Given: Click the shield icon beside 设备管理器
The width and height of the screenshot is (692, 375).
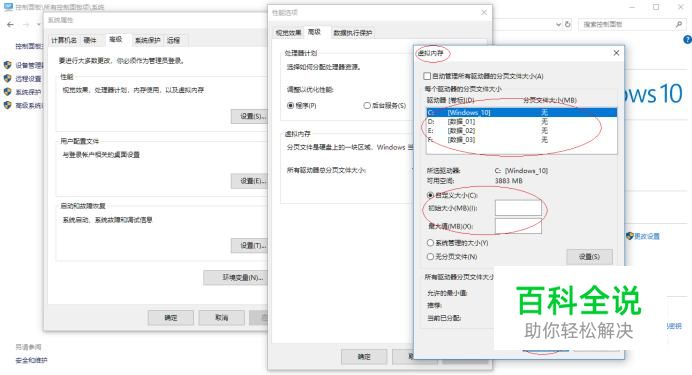Looking at the screenshot, I should click(x=8, y=65).
